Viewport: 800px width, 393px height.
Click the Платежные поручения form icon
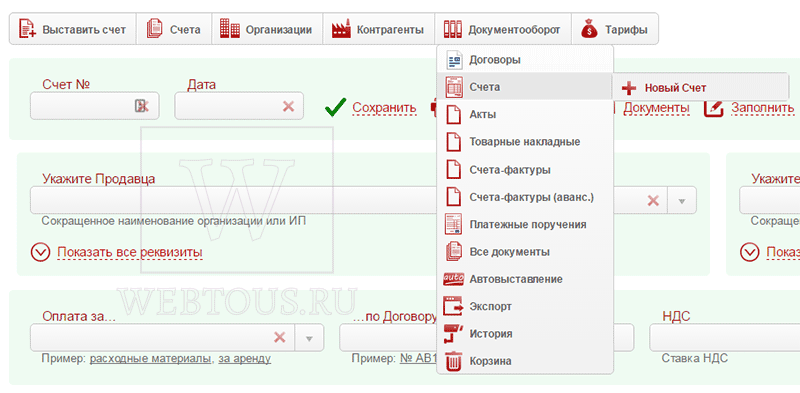pos(454,224)
